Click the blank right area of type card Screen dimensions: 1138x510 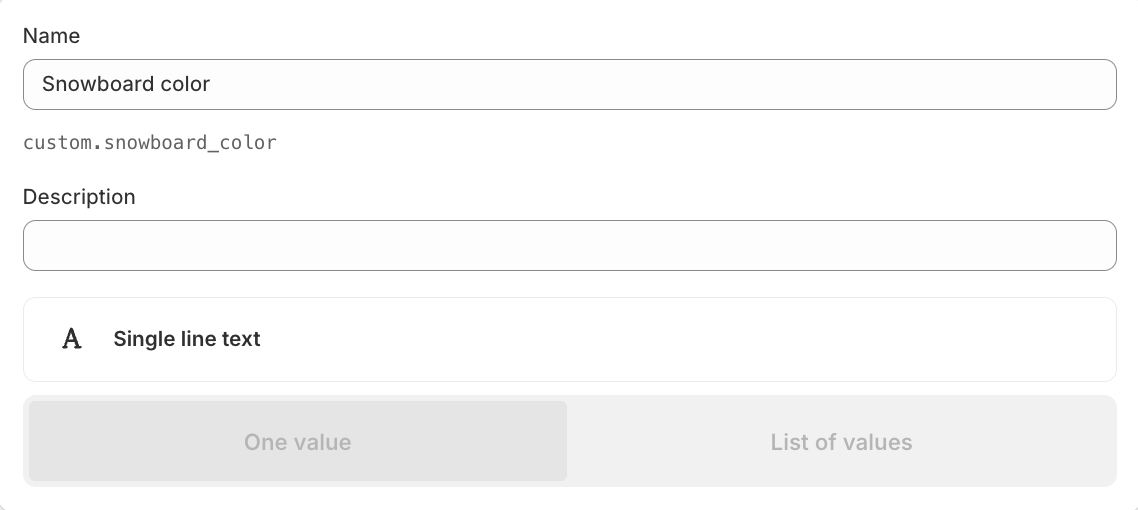(x=871, y=340)
